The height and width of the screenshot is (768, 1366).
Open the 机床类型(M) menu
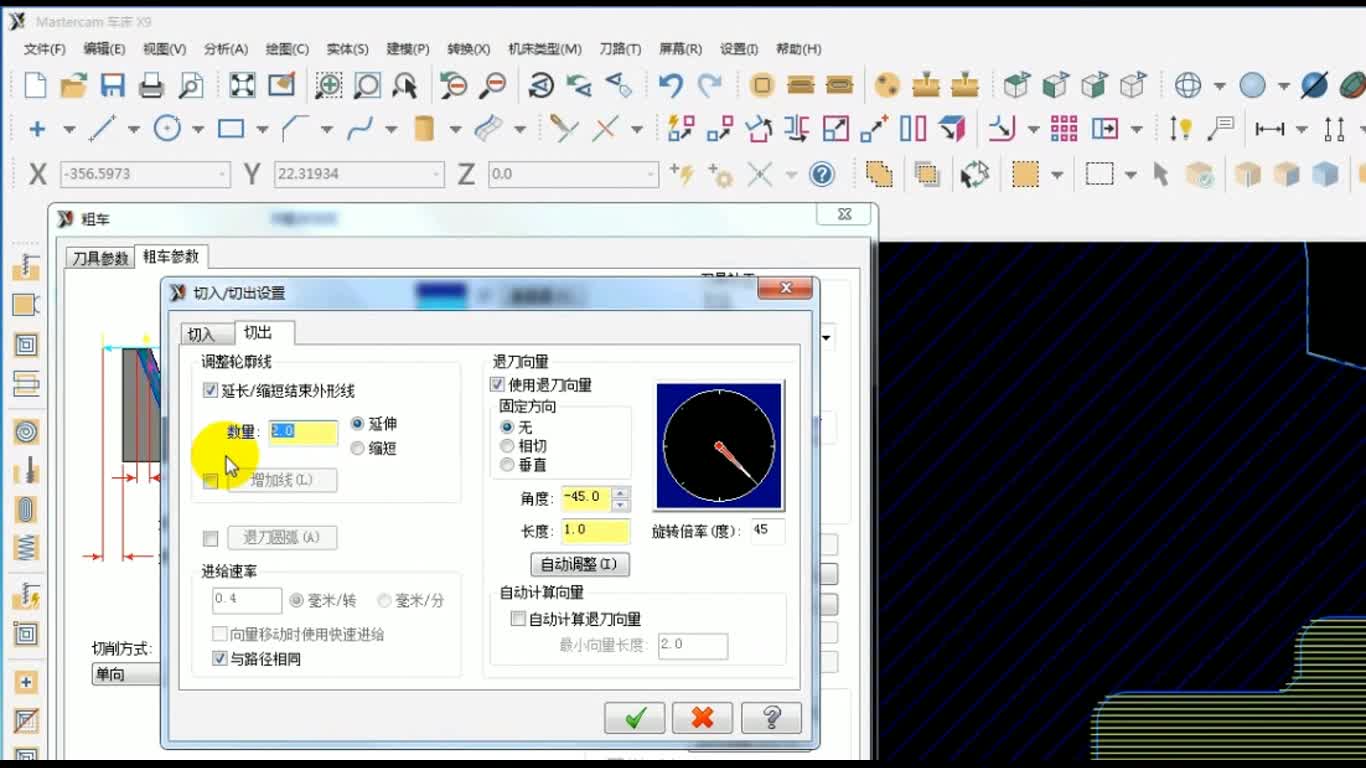click(x=545, y=48)
